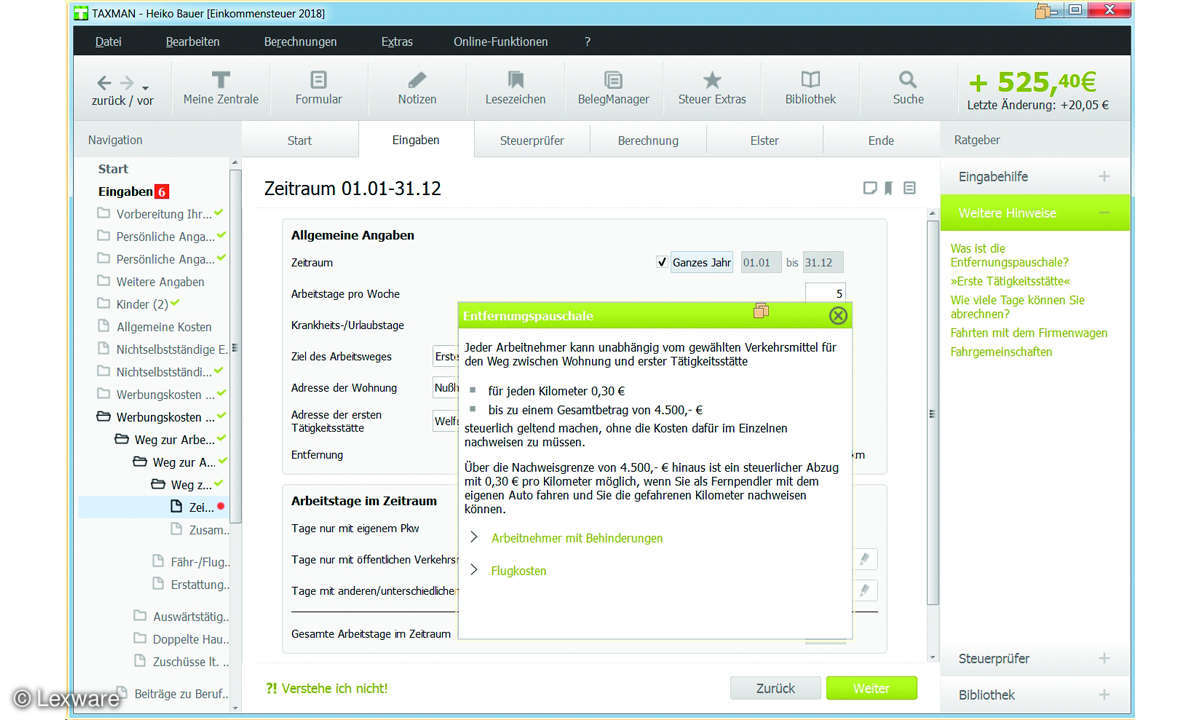This screenshot has width=1200, height=720.
Task: Click the Arbeitstage pro Woche field
Action: point(826,294)
